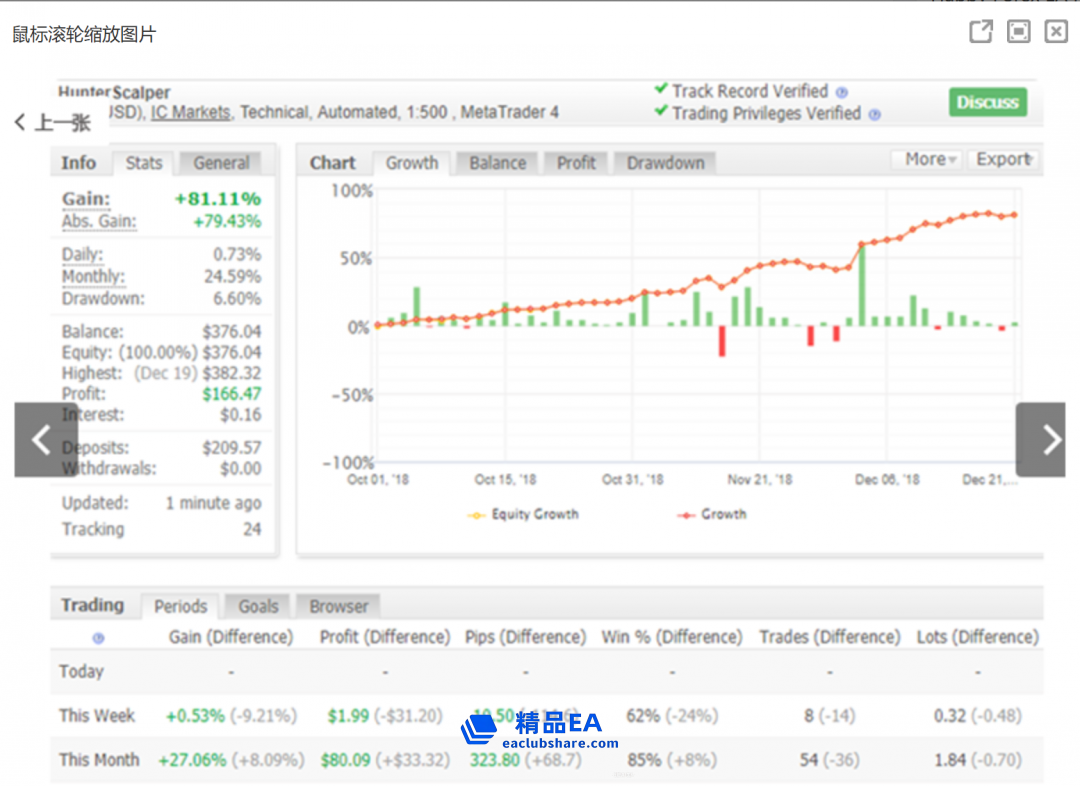Open the IC Markets broker link
The width and height of the screenshot is (1080, 786).
(190, 113)
